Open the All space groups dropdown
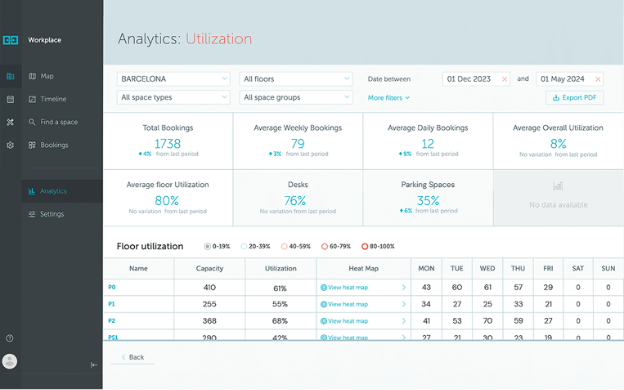The height and width of the screenshot is (390, 624). [x=296, y=98]
